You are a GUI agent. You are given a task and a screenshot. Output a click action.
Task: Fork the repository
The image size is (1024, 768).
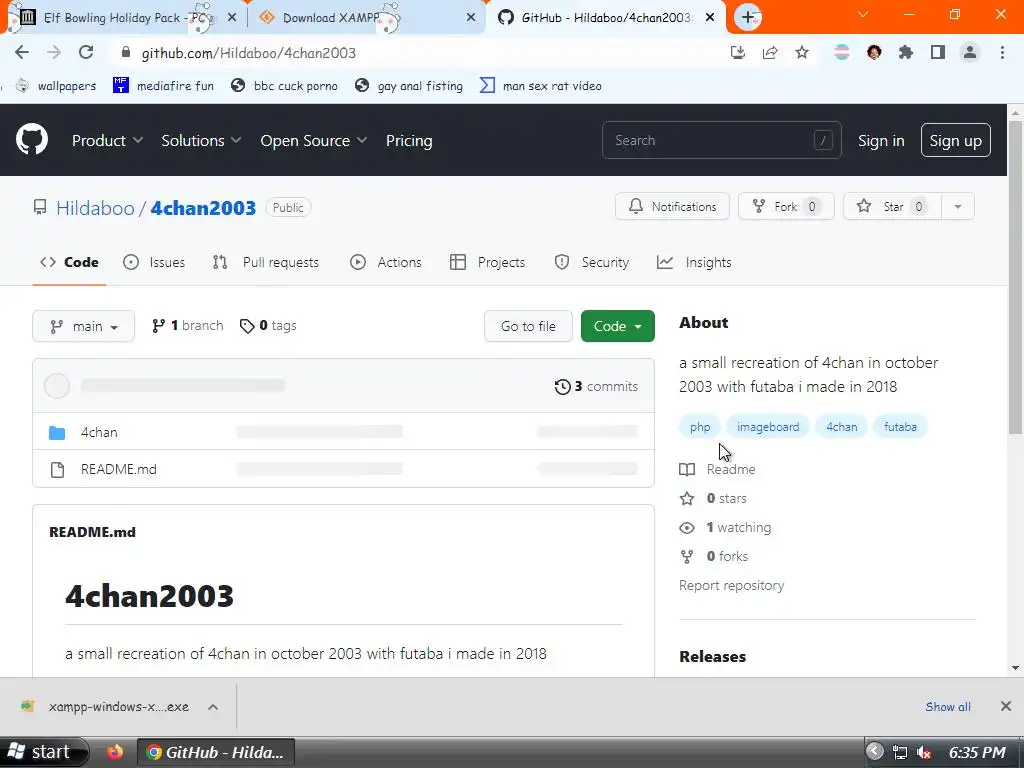[786, 206]
